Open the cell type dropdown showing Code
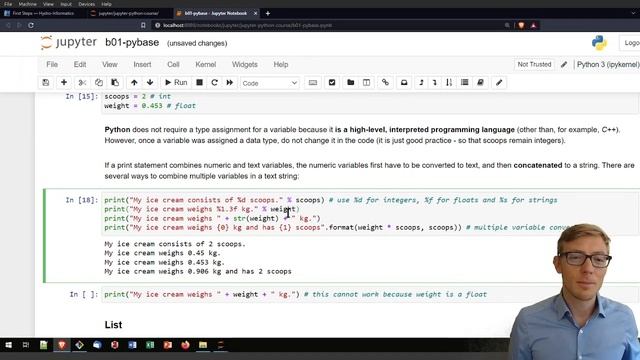The image size is (640, 360). pyautogui.click(x=269, y=83)
